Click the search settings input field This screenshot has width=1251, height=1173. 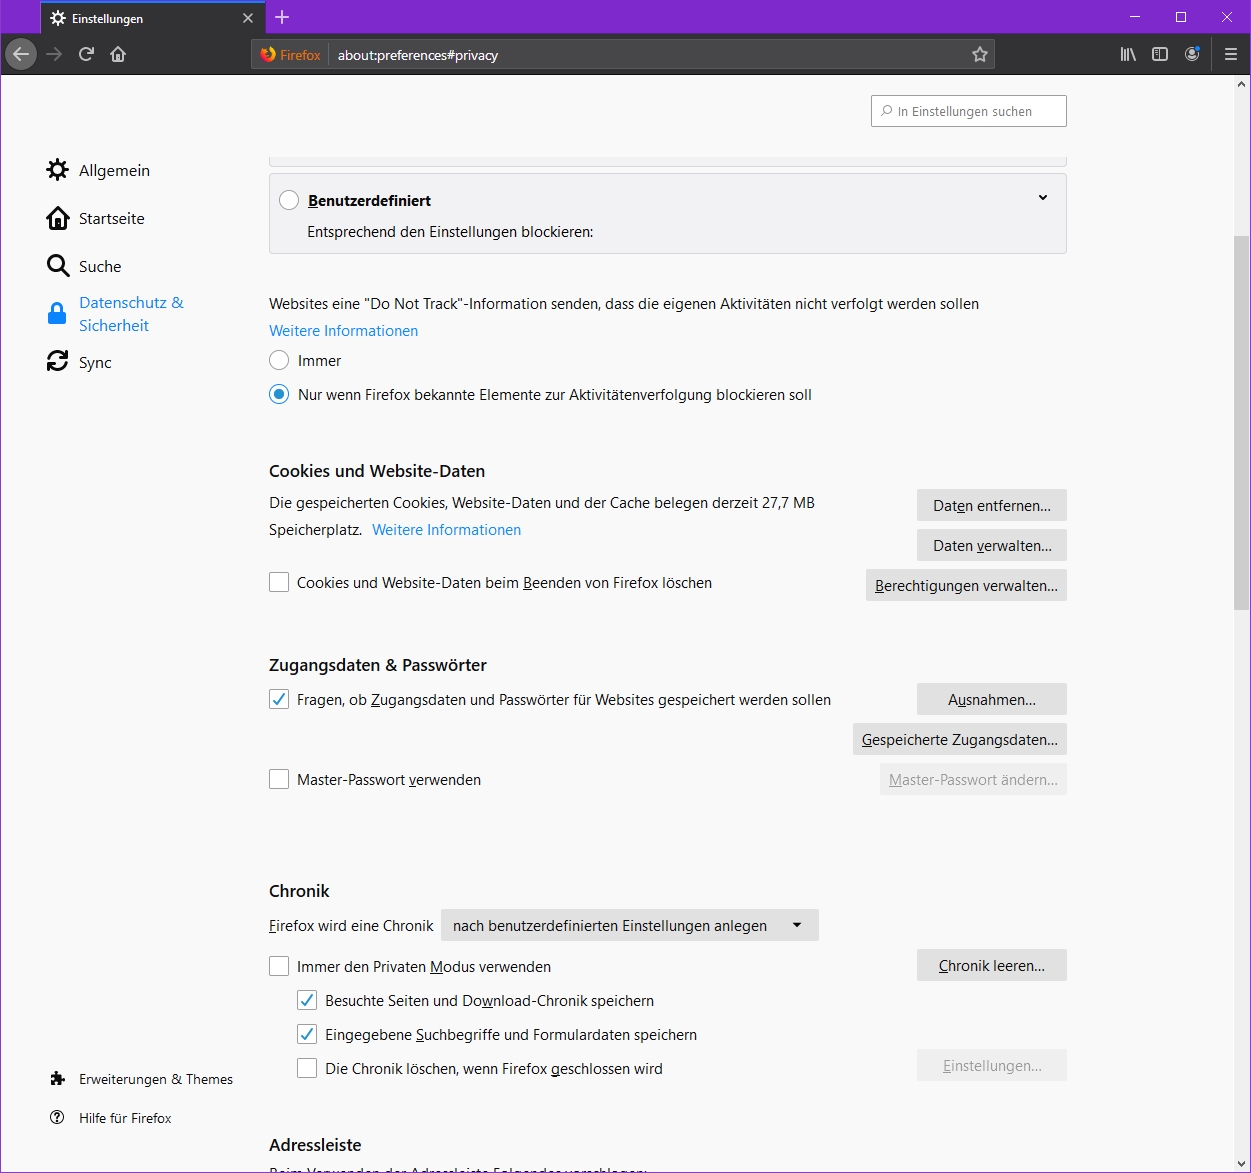(x=969, y=111)
